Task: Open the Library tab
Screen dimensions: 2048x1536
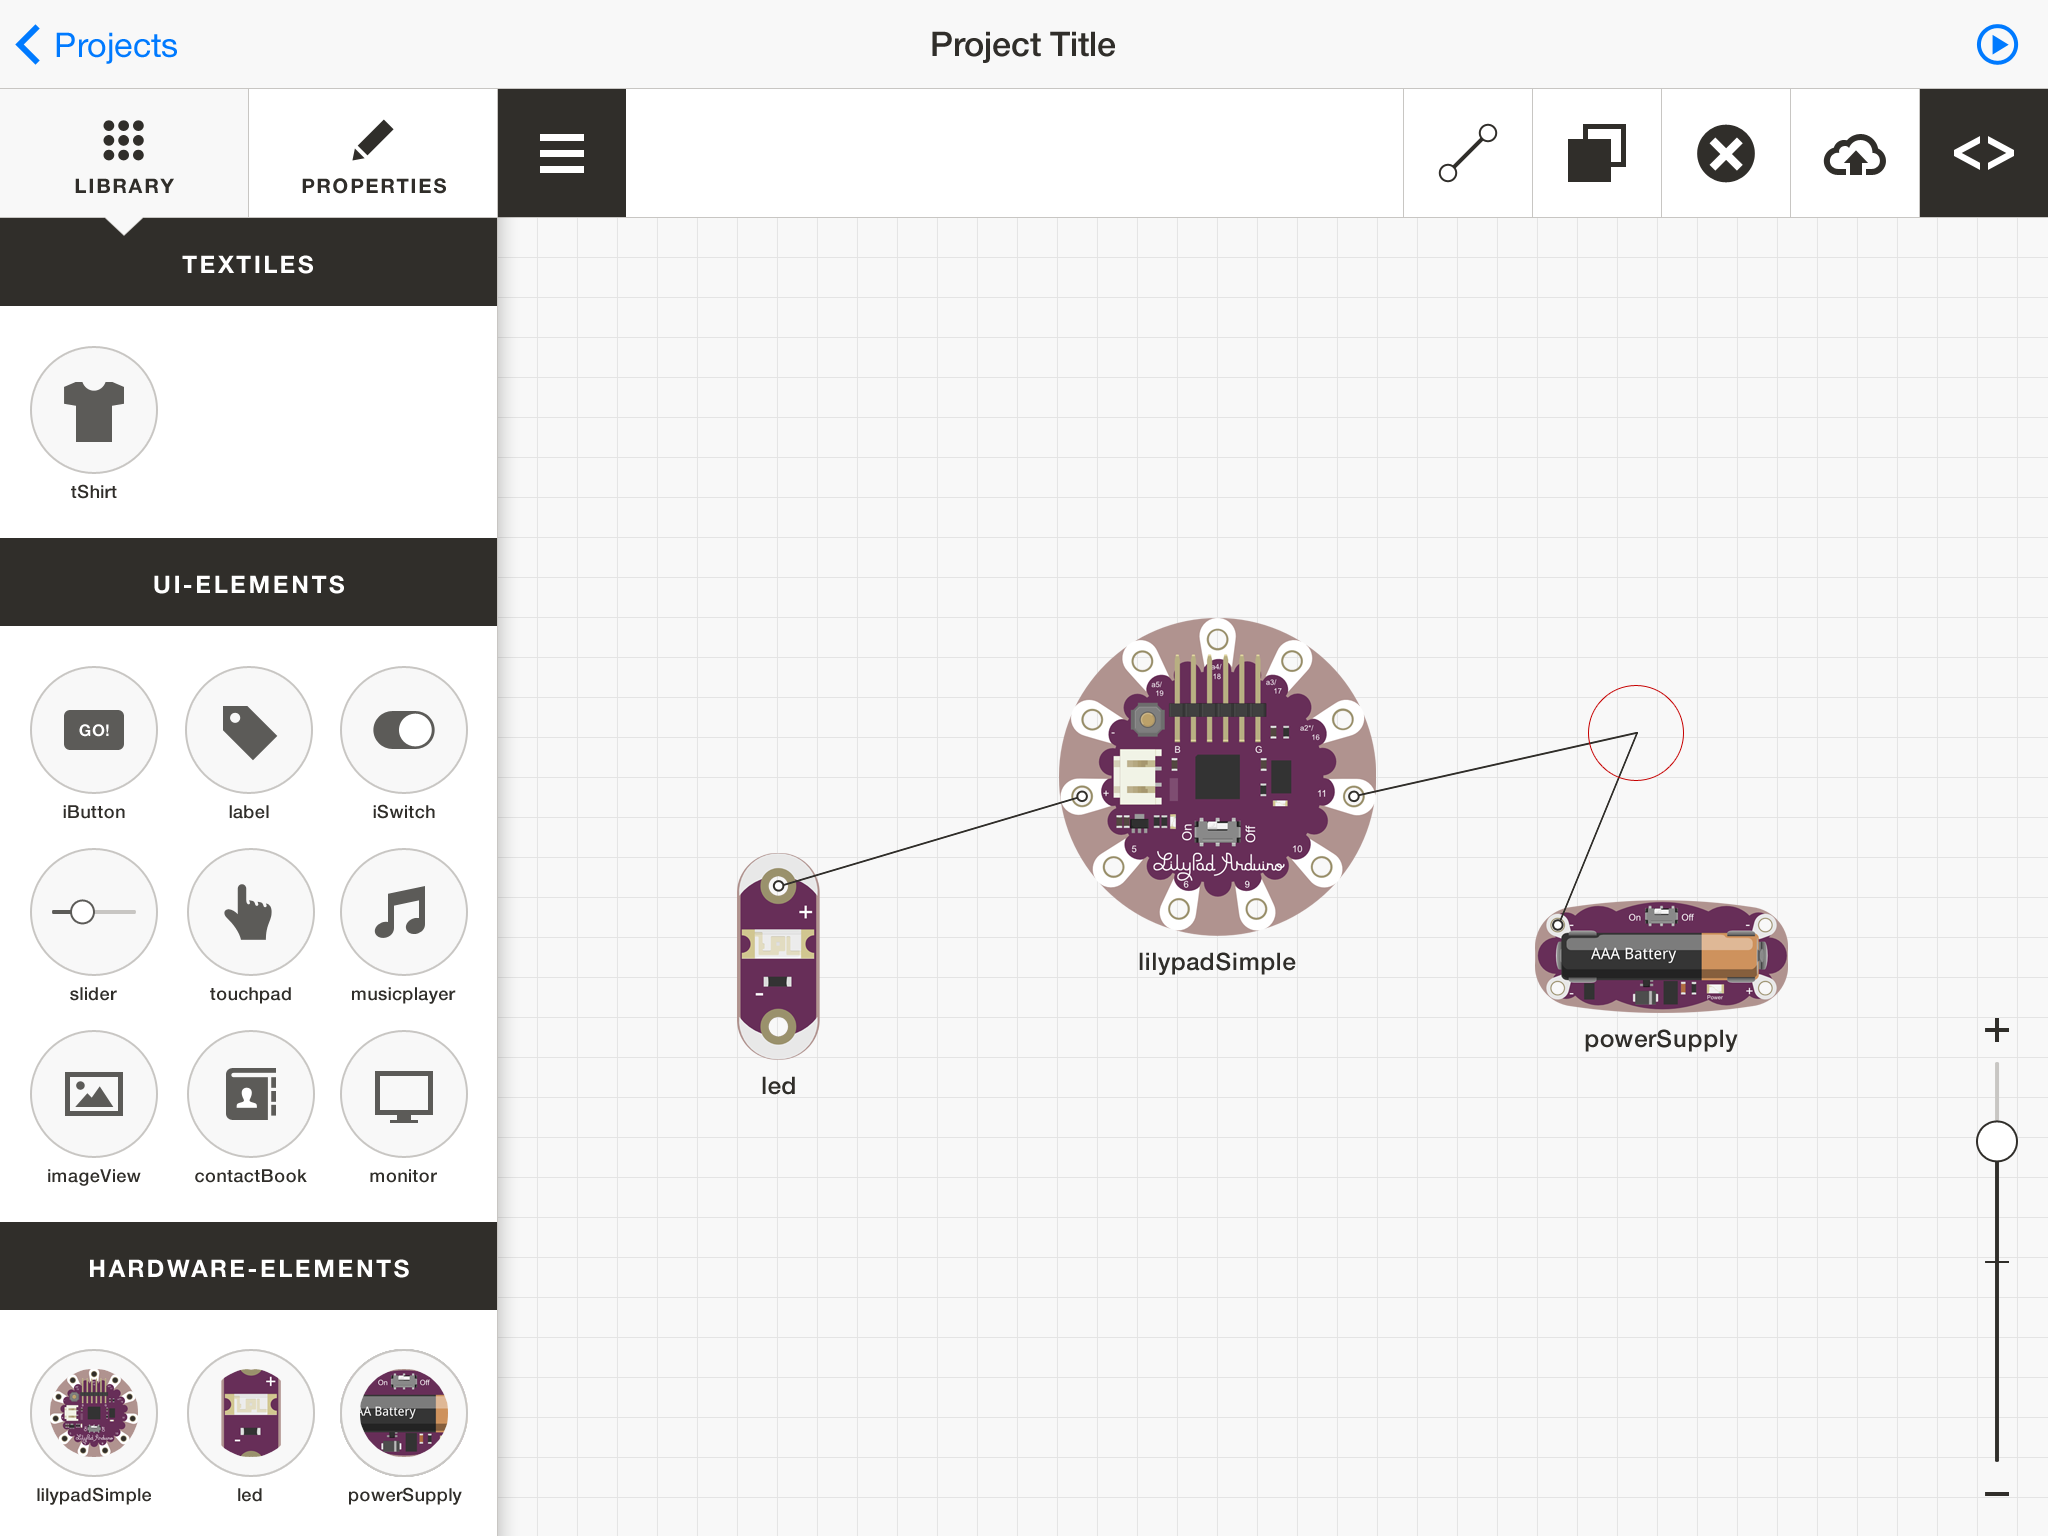Action: [124, 153]
